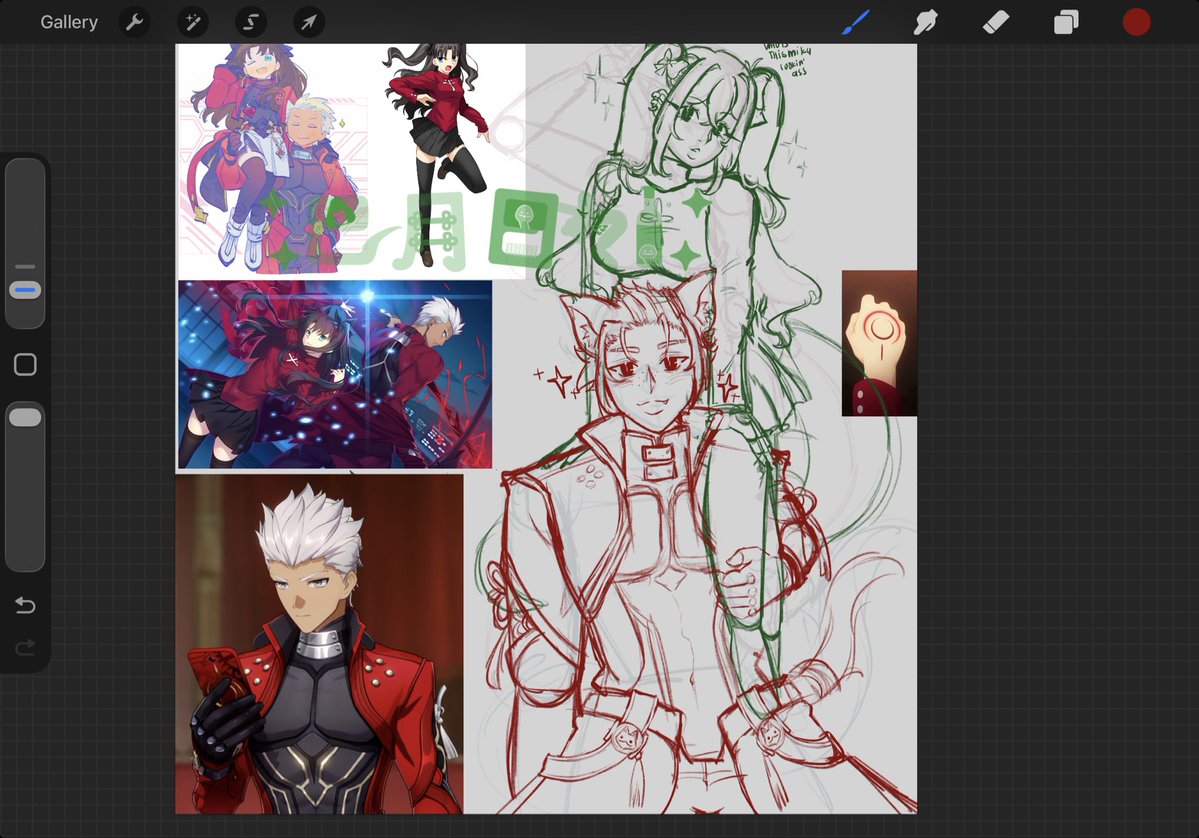
Task: Tap the square Modify button in sidebar
Action: 25,365
